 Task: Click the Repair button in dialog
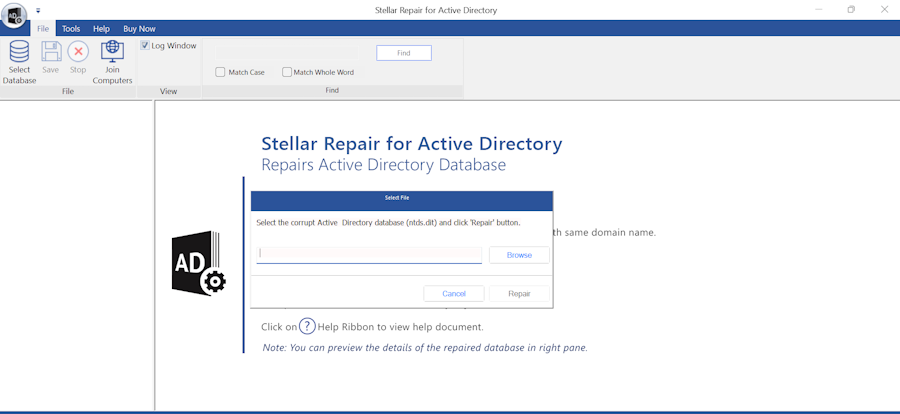tap(519, 293)
